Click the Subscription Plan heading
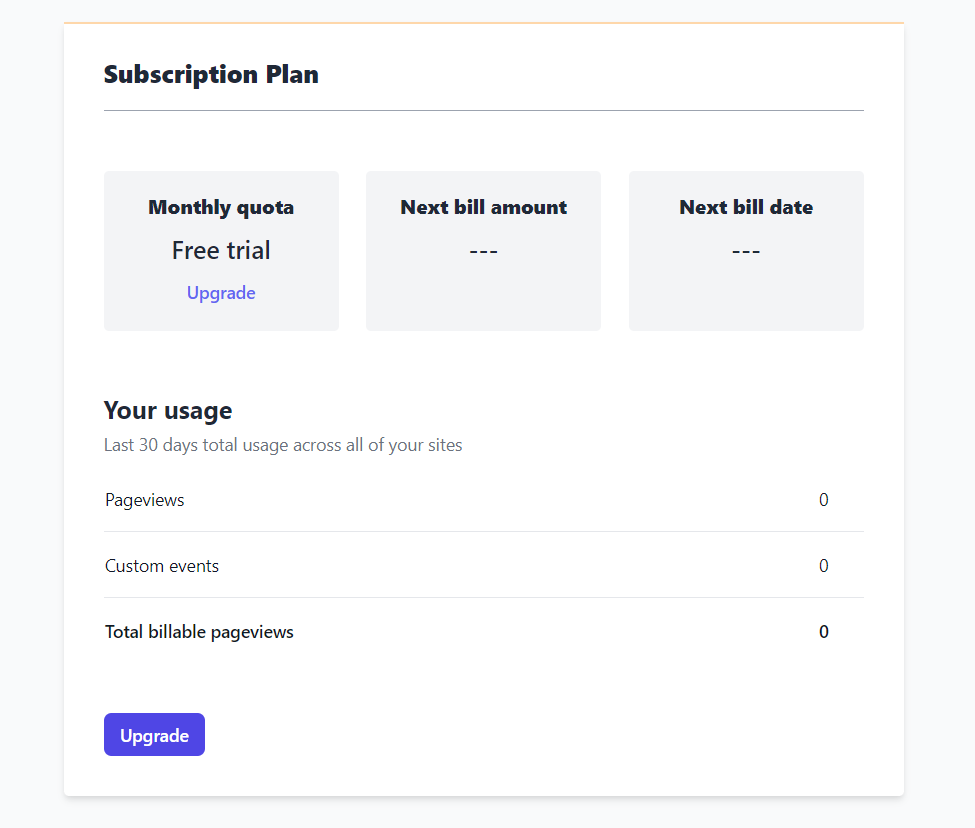Image resolution: width=975 pixels, height=828 pixels. coord(210,74)
